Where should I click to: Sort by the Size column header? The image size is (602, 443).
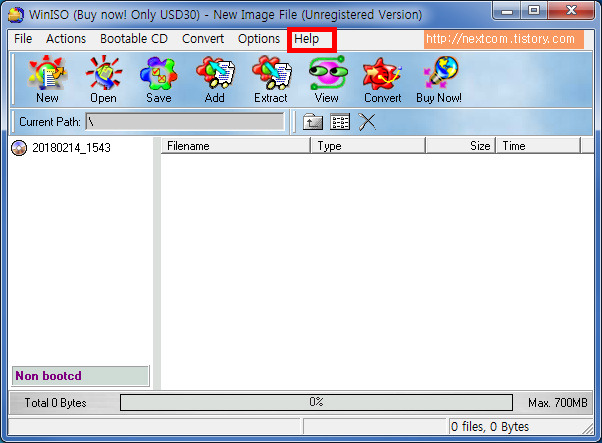click(x=461, y=146)
